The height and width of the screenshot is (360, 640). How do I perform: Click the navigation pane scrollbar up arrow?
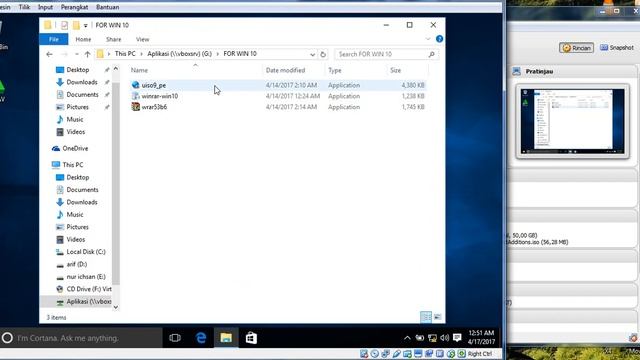point(116,69)
